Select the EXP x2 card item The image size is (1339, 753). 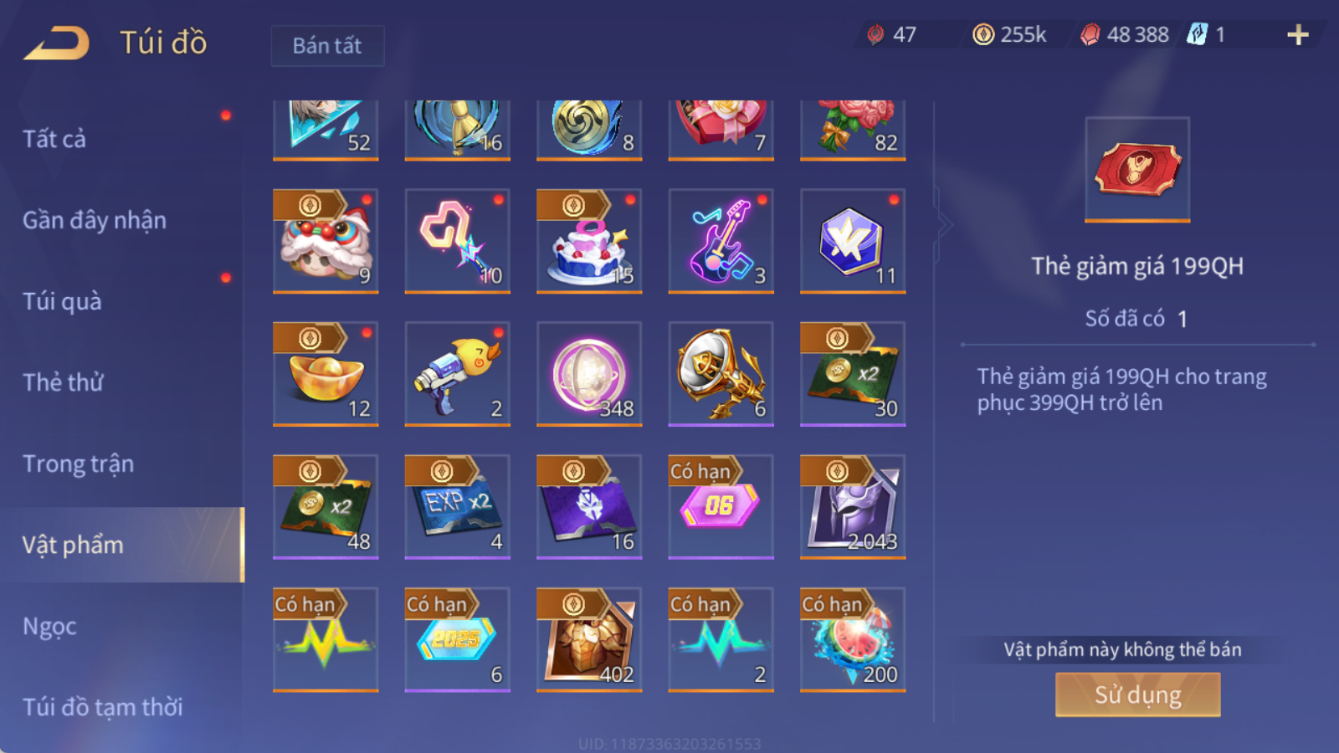coord(458,507)
